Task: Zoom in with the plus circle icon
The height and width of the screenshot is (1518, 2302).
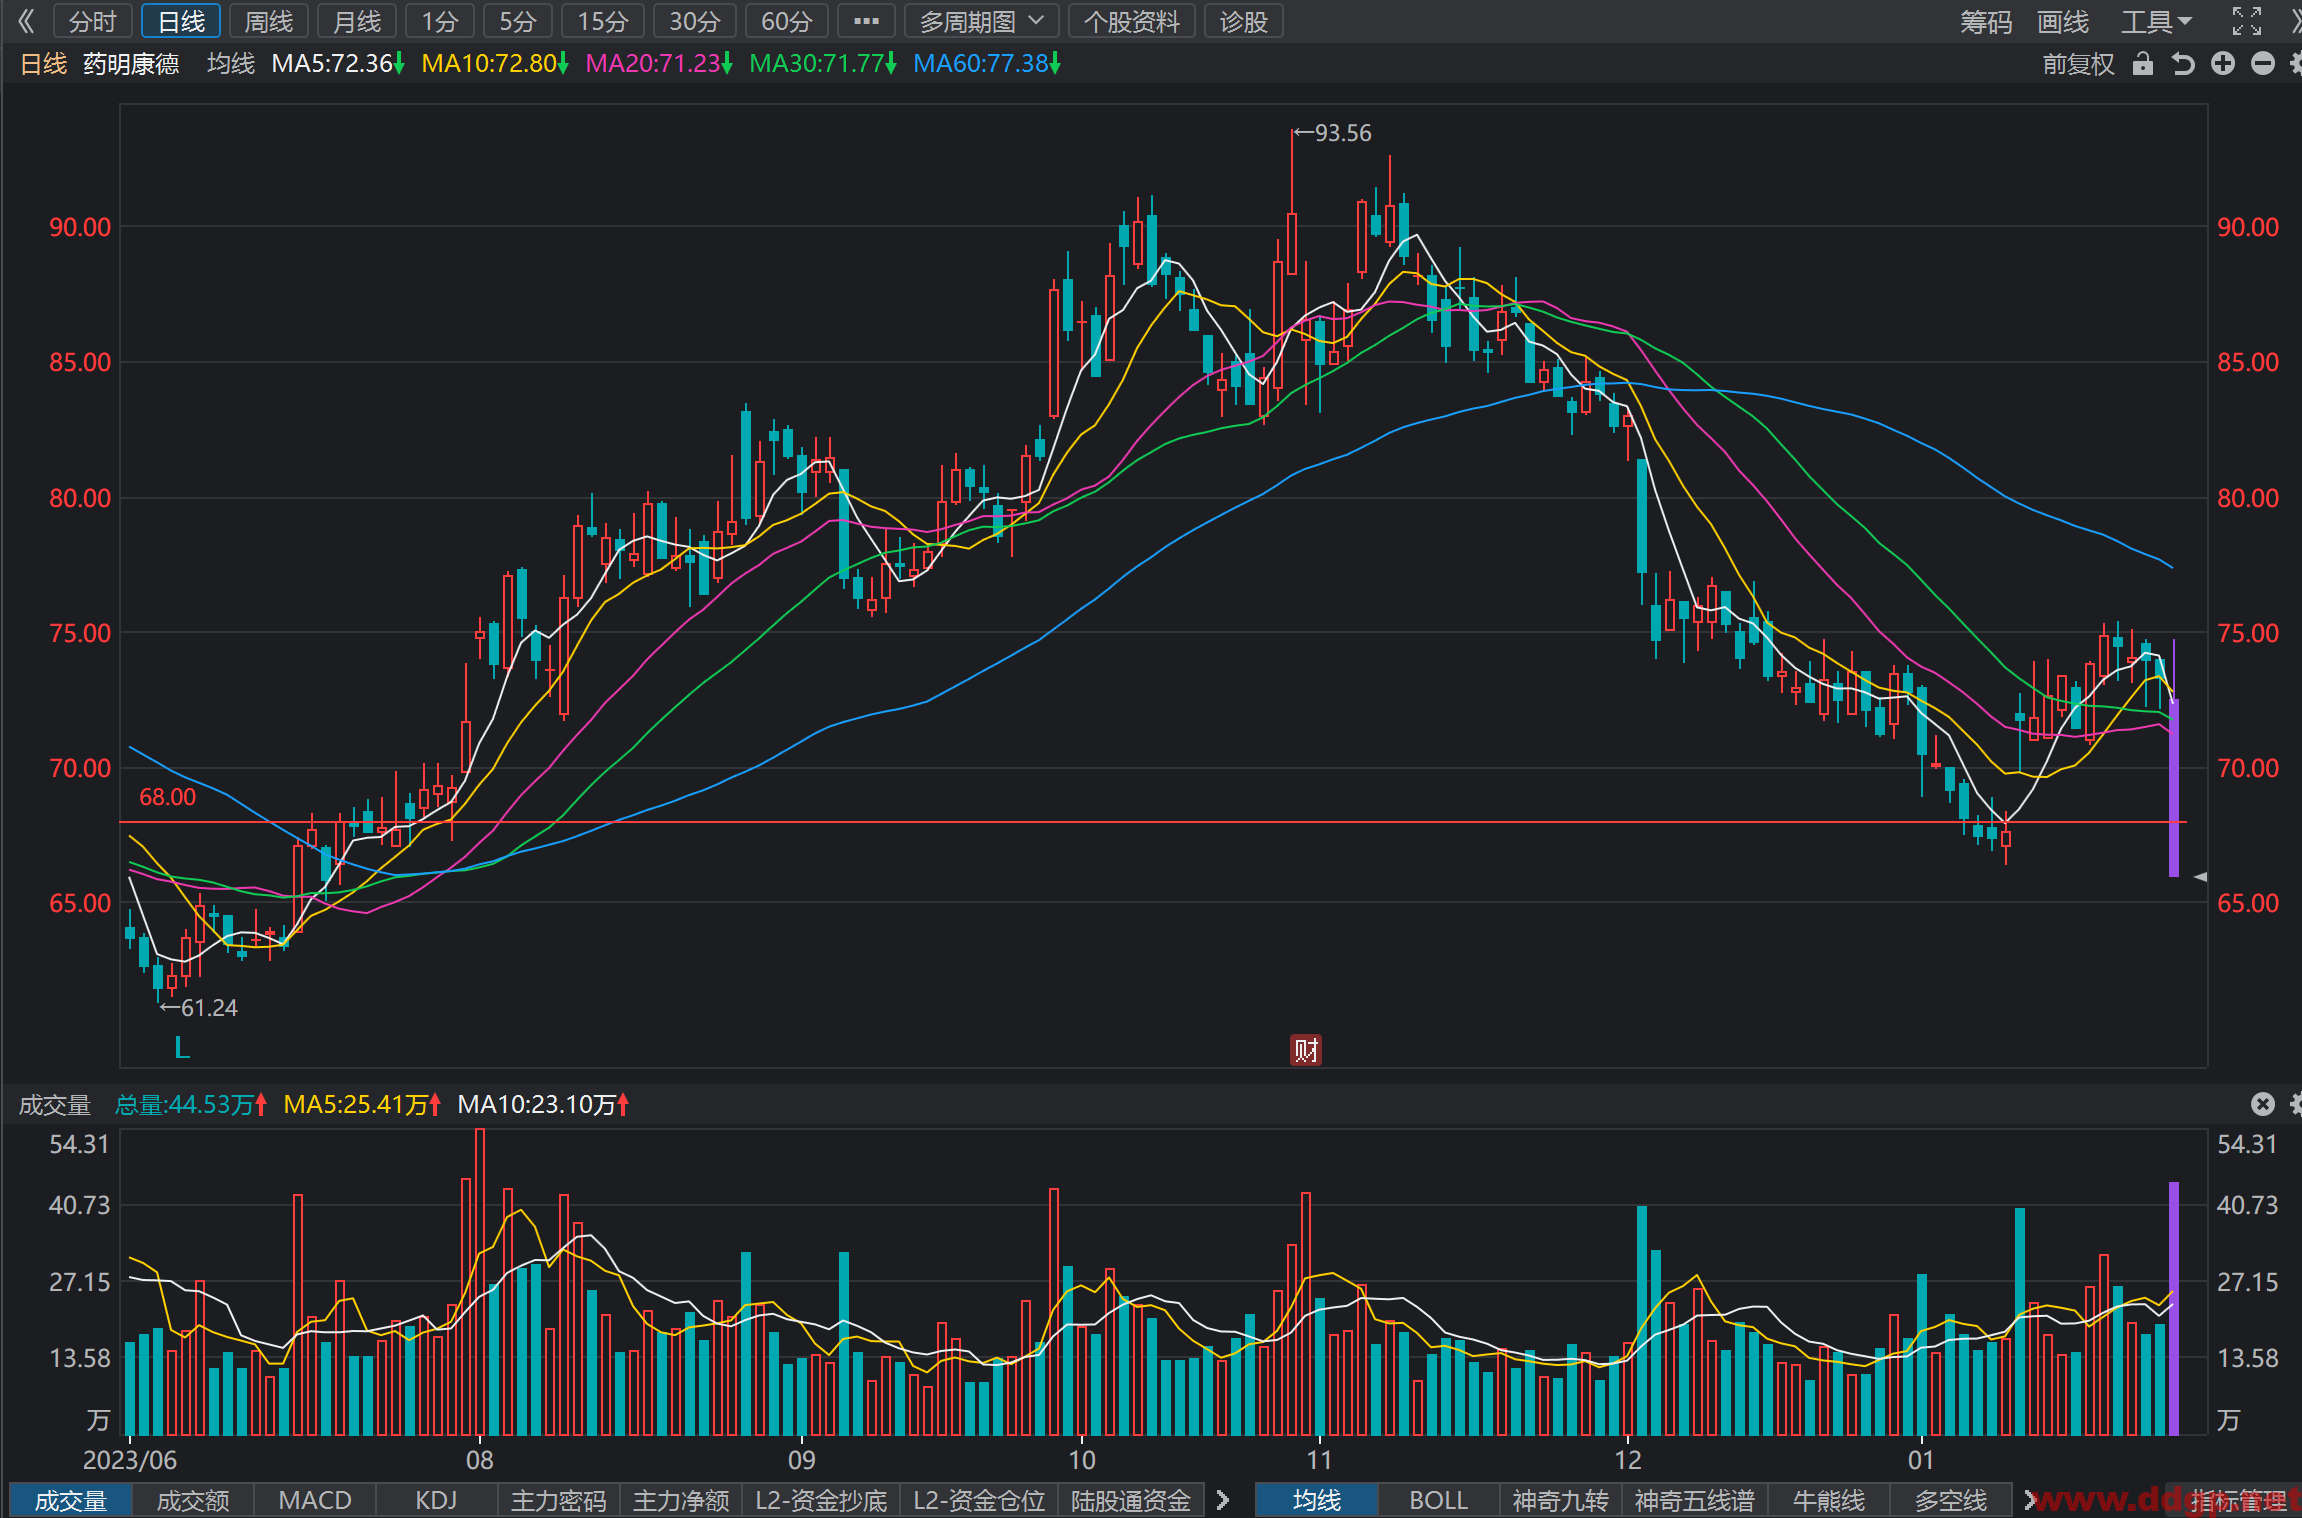Action: click(2222, 64)
